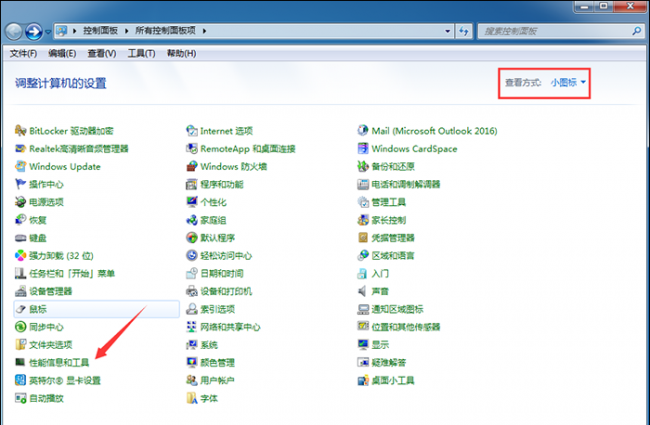Open the 疑难解答 link

pyautogui.click(x=388, y=363)
